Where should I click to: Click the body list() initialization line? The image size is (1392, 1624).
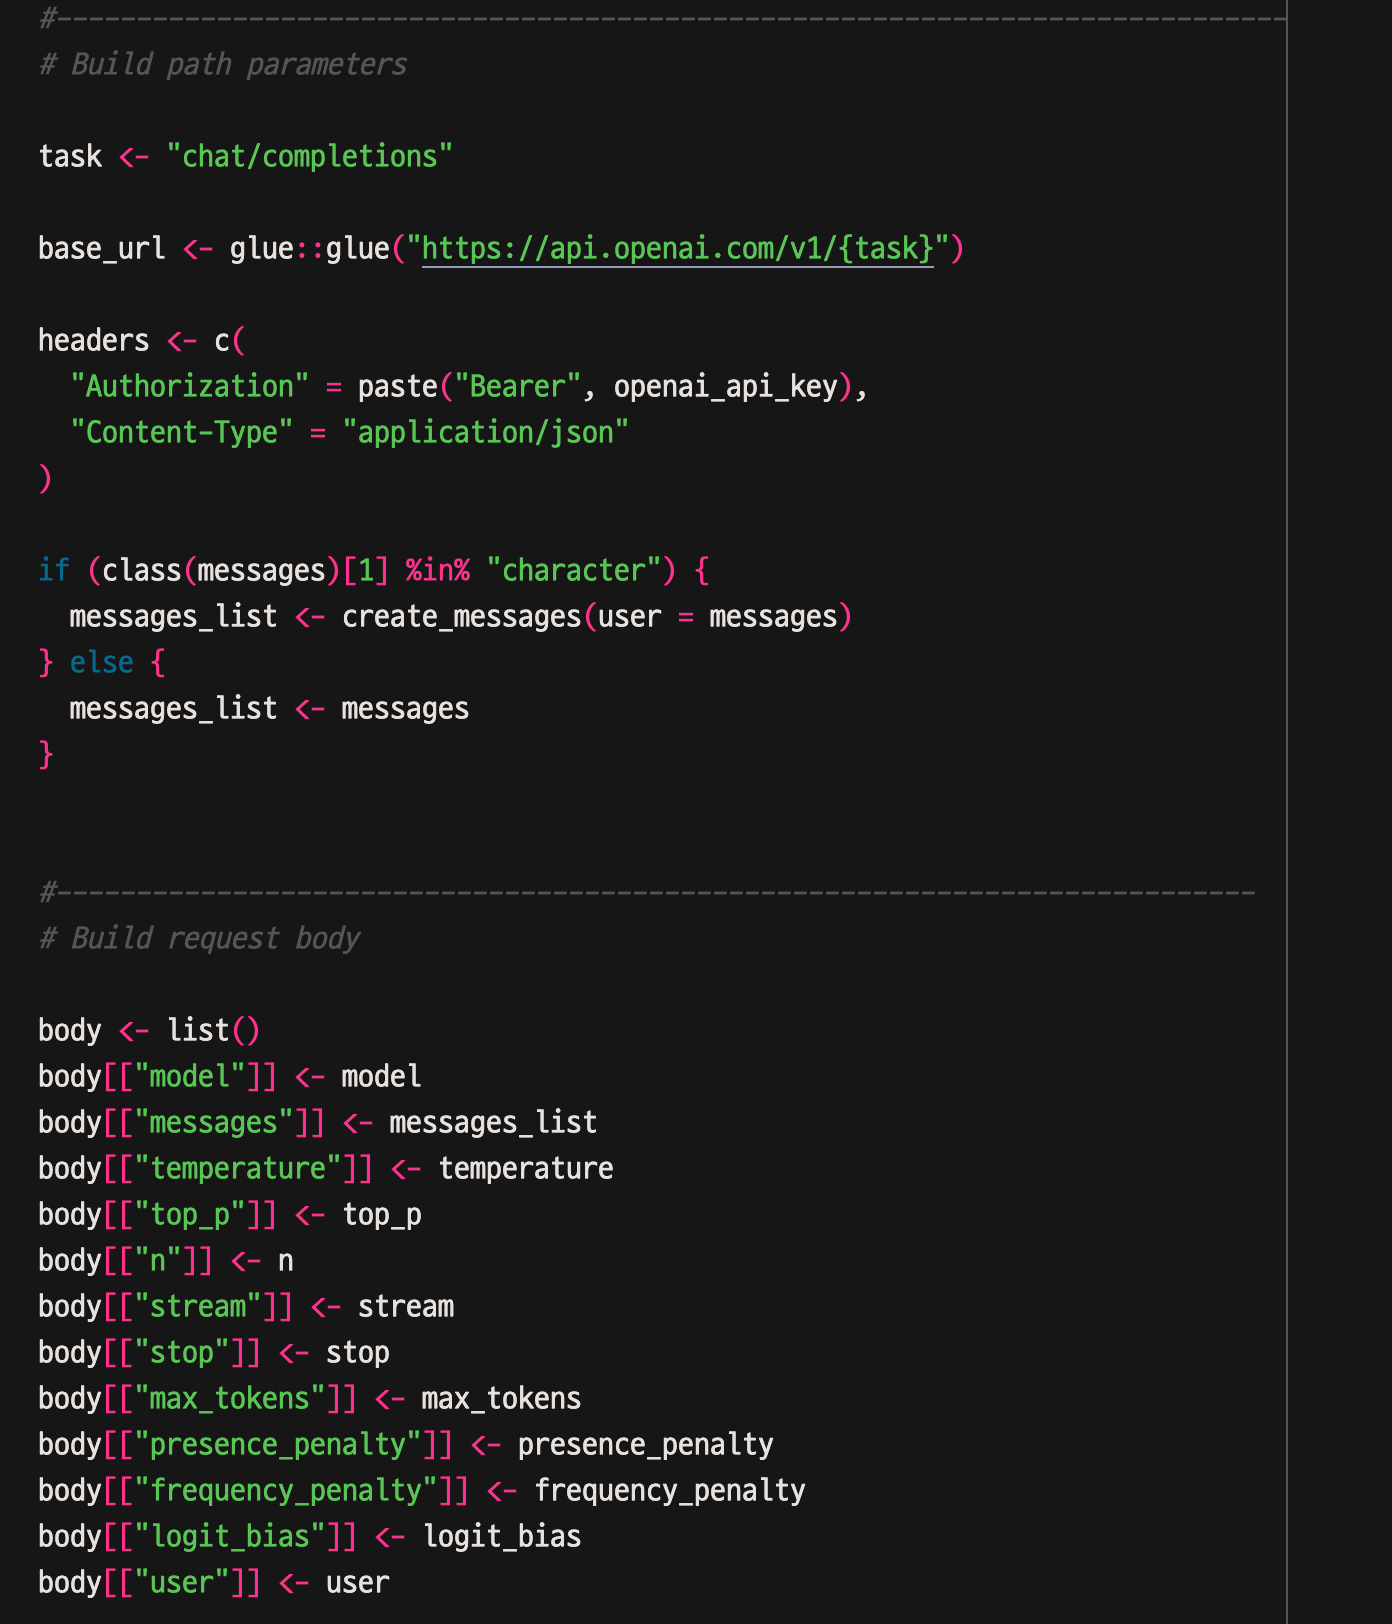tap(149, 1030)
